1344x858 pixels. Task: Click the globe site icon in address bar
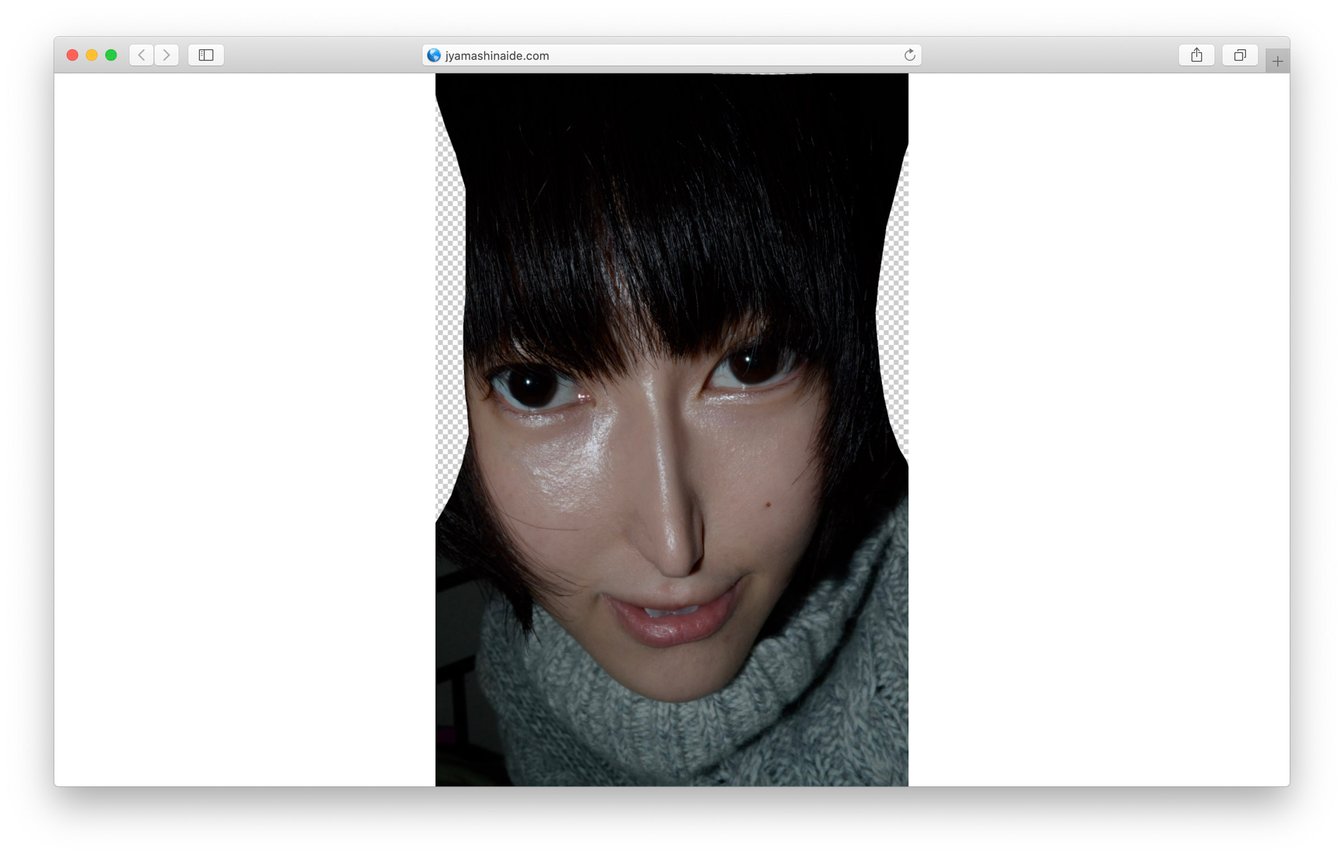(x=434, y=56)
